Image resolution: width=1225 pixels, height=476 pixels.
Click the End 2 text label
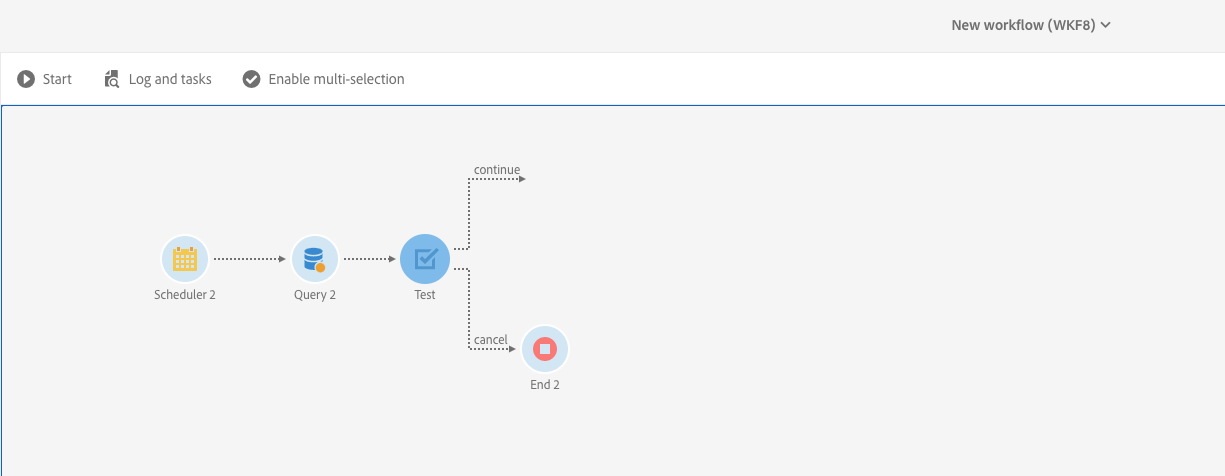click(545, 385)
